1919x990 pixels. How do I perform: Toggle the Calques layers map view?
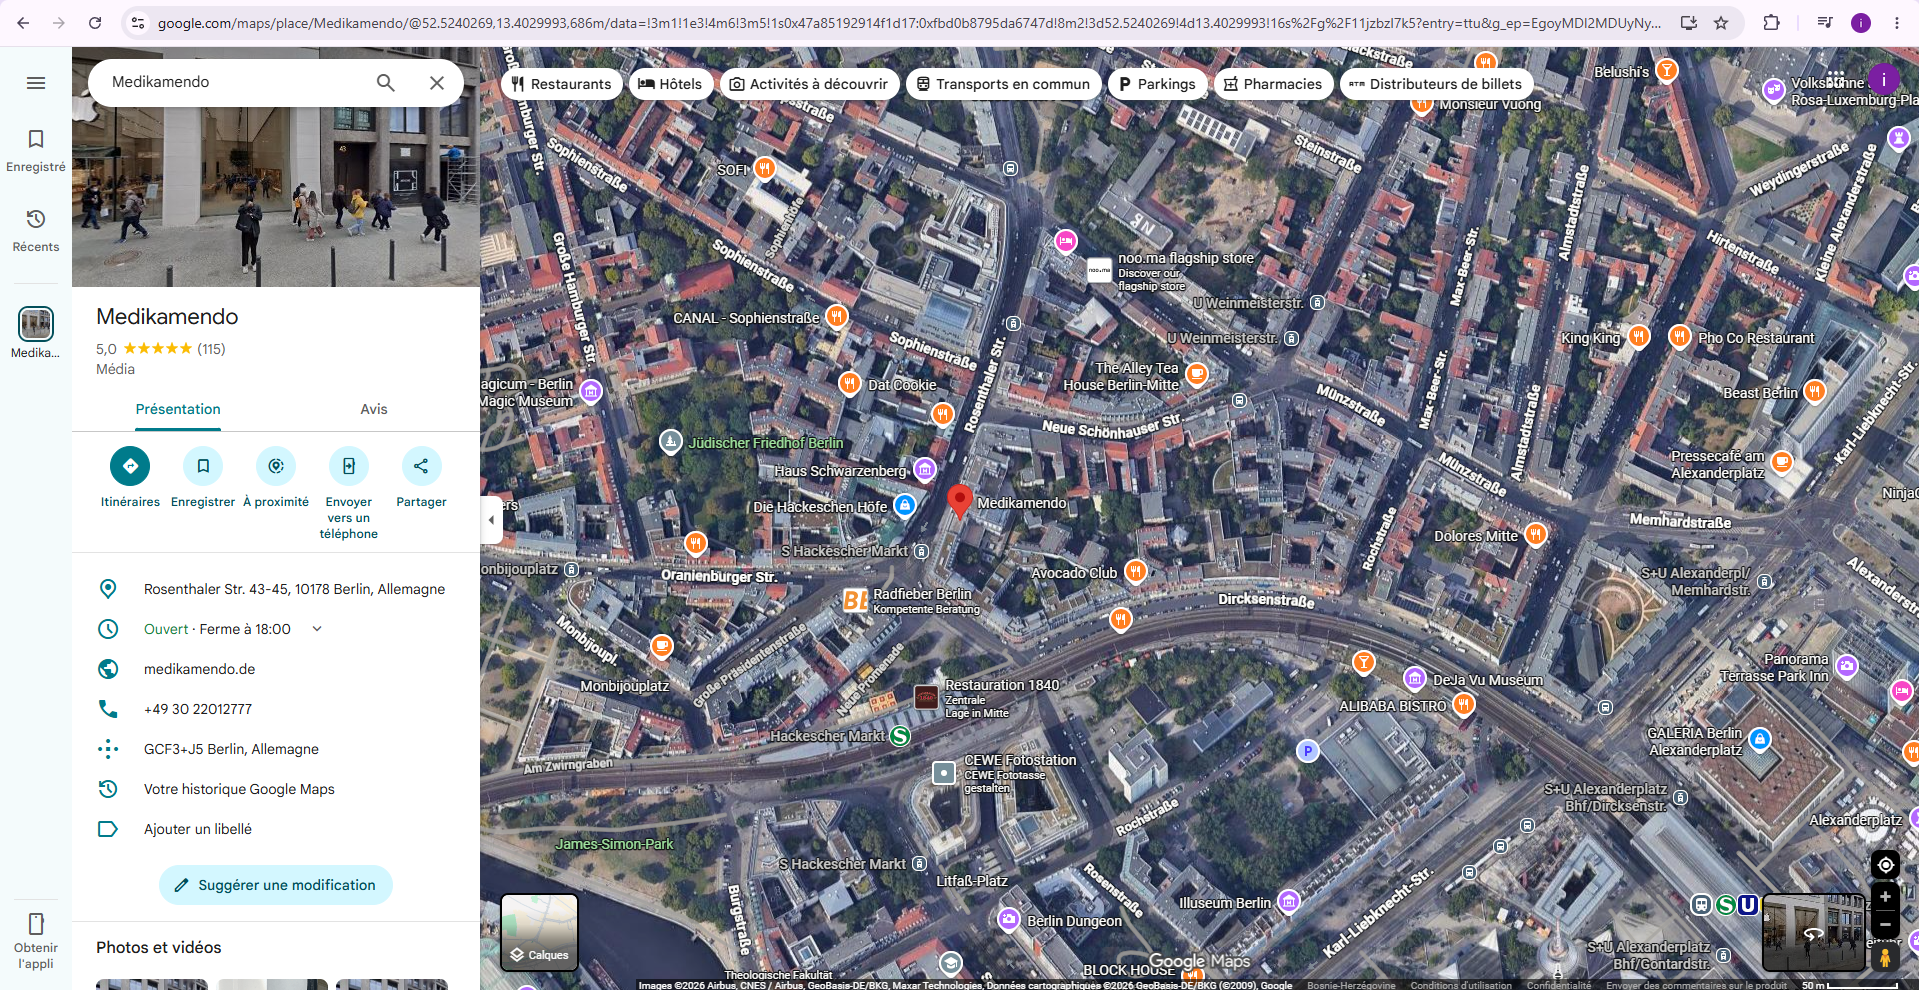pyautogui.click(x=539, y=932)
